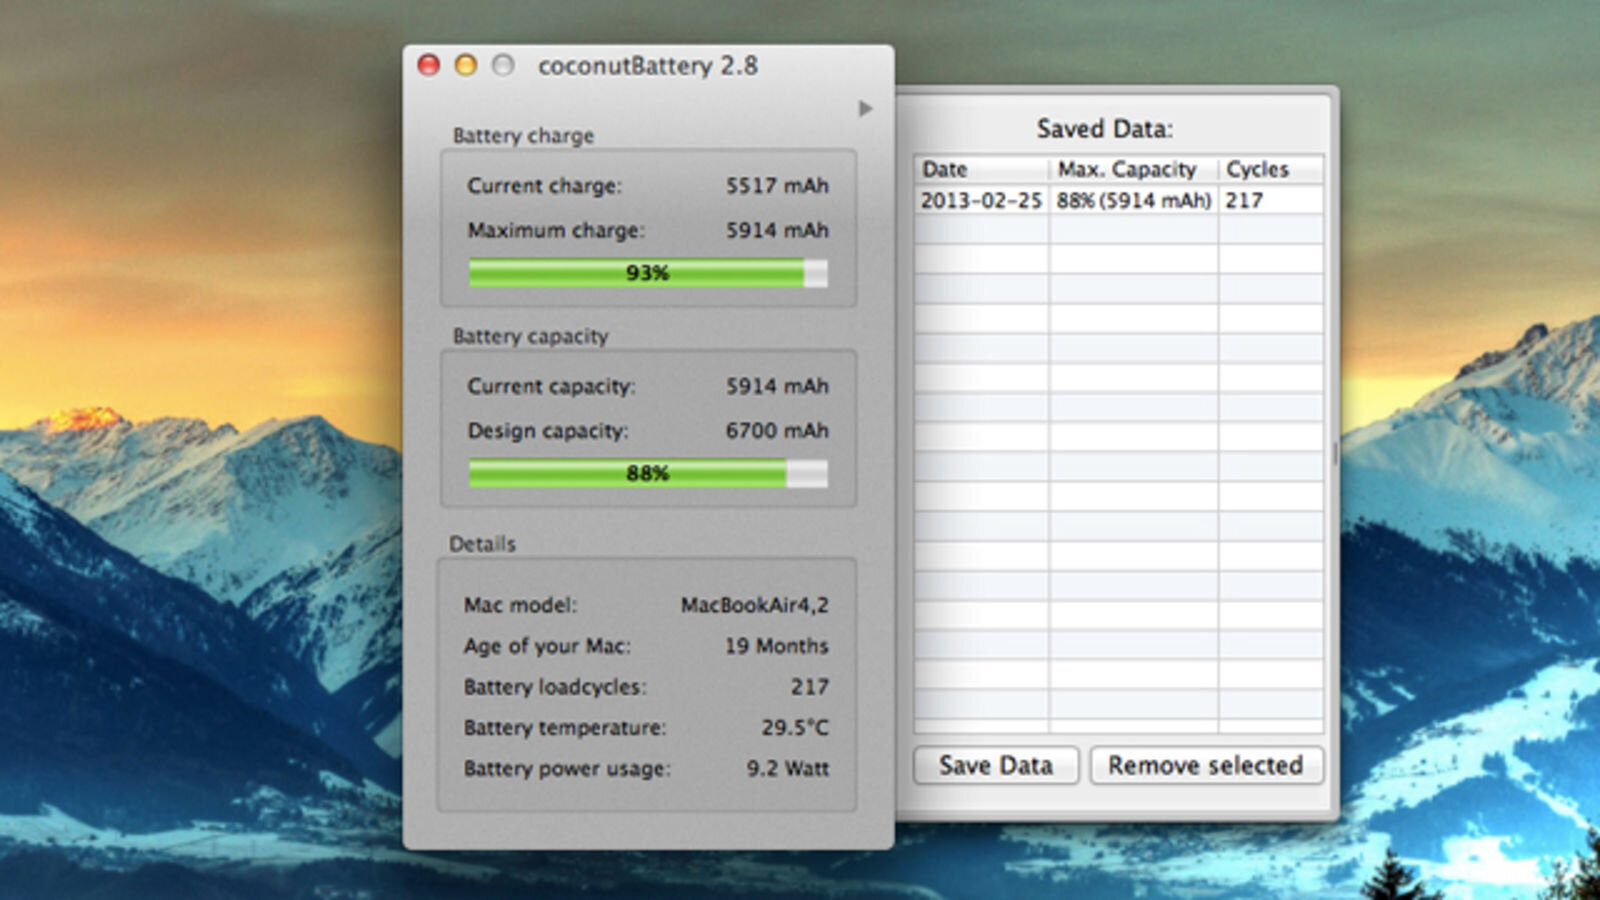The image size is (1600, 900).
Task: Click the Mac model value MacBookAir4,2
Action: (754, 605)
